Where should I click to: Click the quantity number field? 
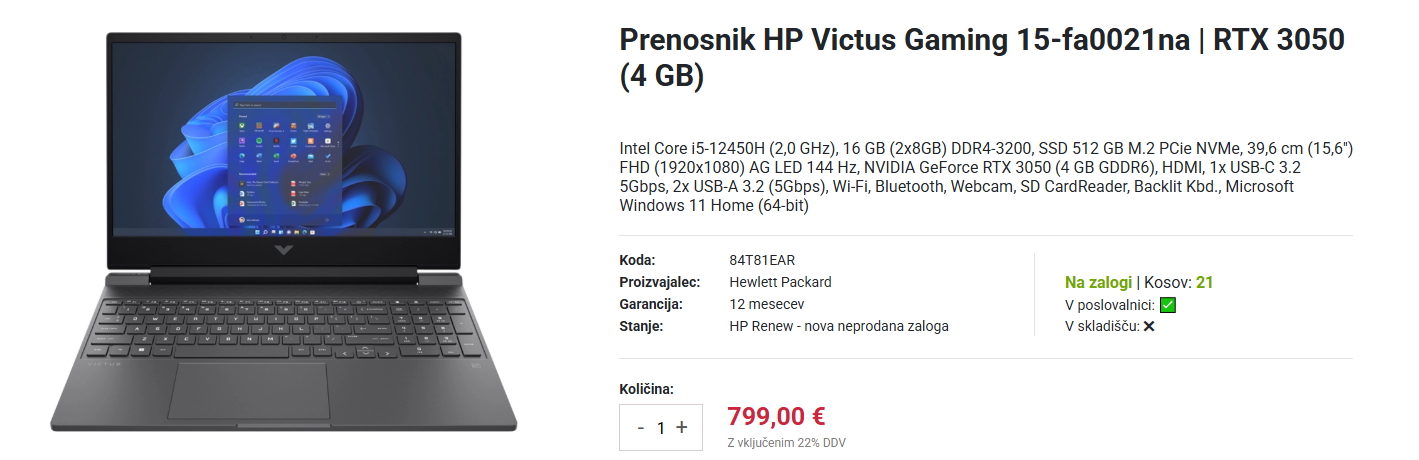click(661, 428)
